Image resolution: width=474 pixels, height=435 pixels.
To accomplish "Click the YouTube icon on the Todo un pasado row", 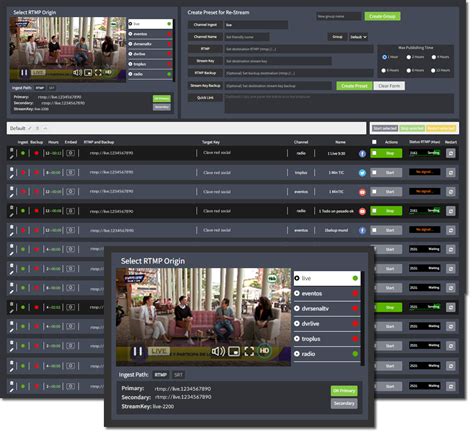I will pyautogui.click(x=362, y=211).
